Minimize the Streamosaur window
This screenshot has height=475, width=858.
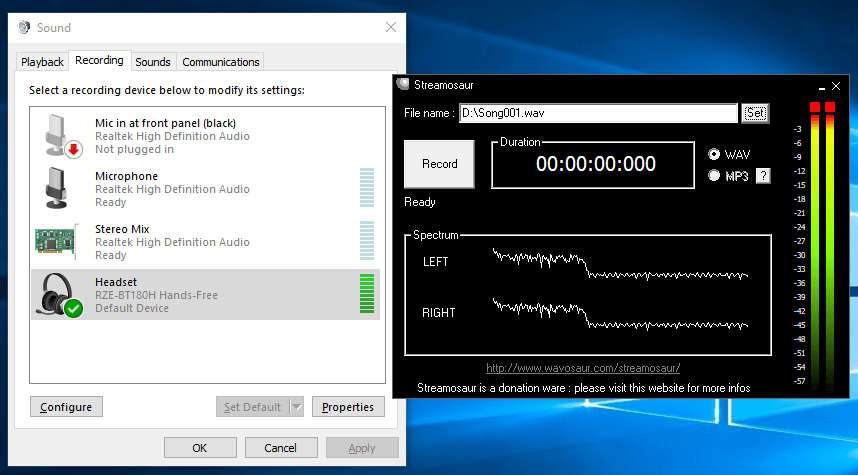[x=821, y=87]
